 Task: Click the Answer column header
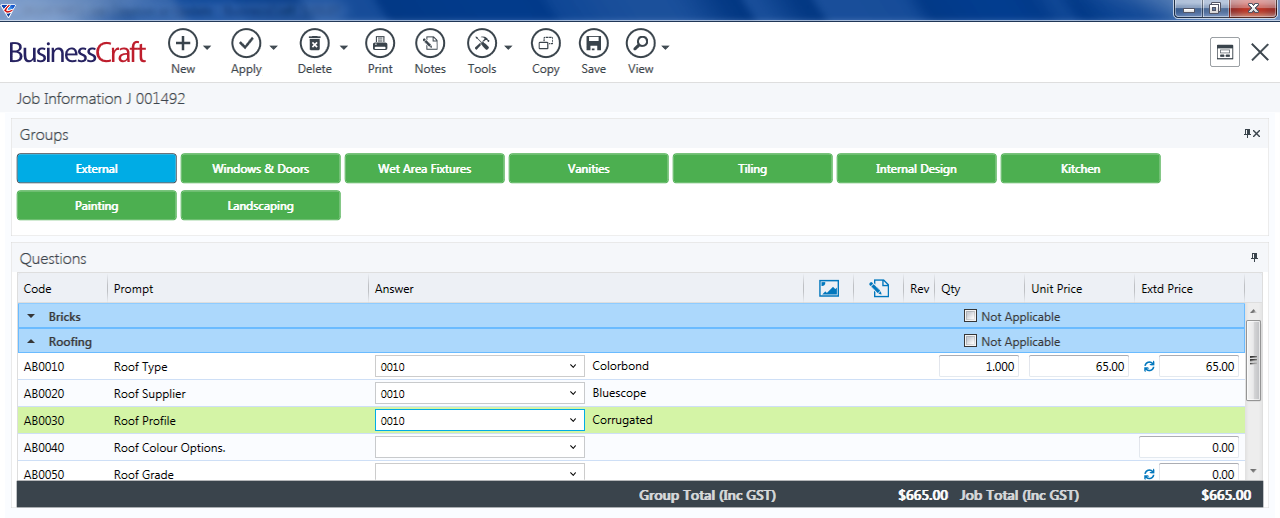pos(586,289)
